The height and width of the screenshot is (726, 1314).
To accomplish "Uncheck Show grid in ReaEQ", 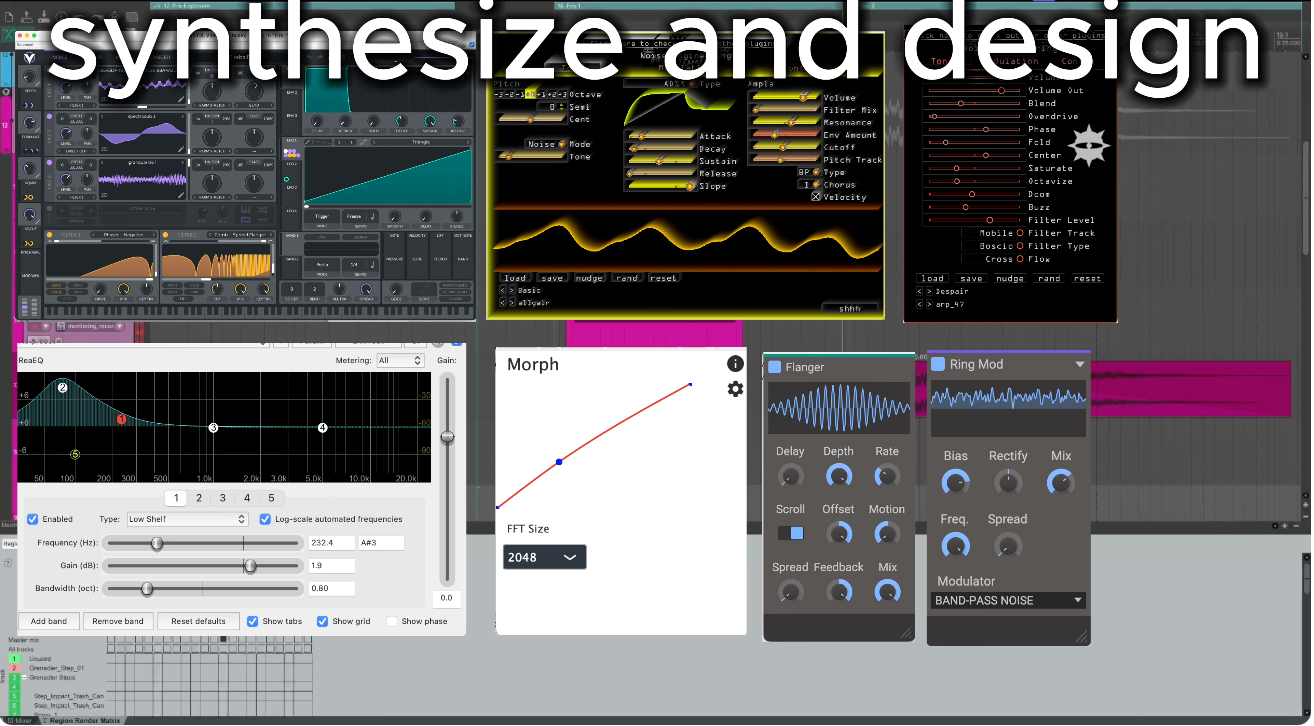I will click(x=322, y=621).
